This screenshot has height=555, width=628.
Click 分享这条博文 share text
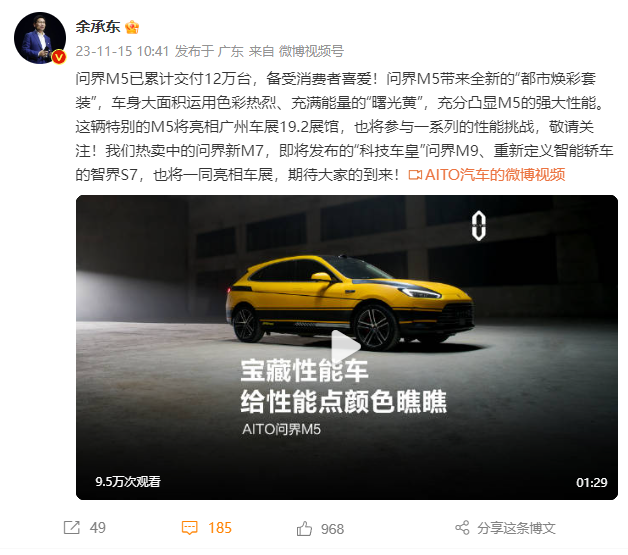point(516,528)
